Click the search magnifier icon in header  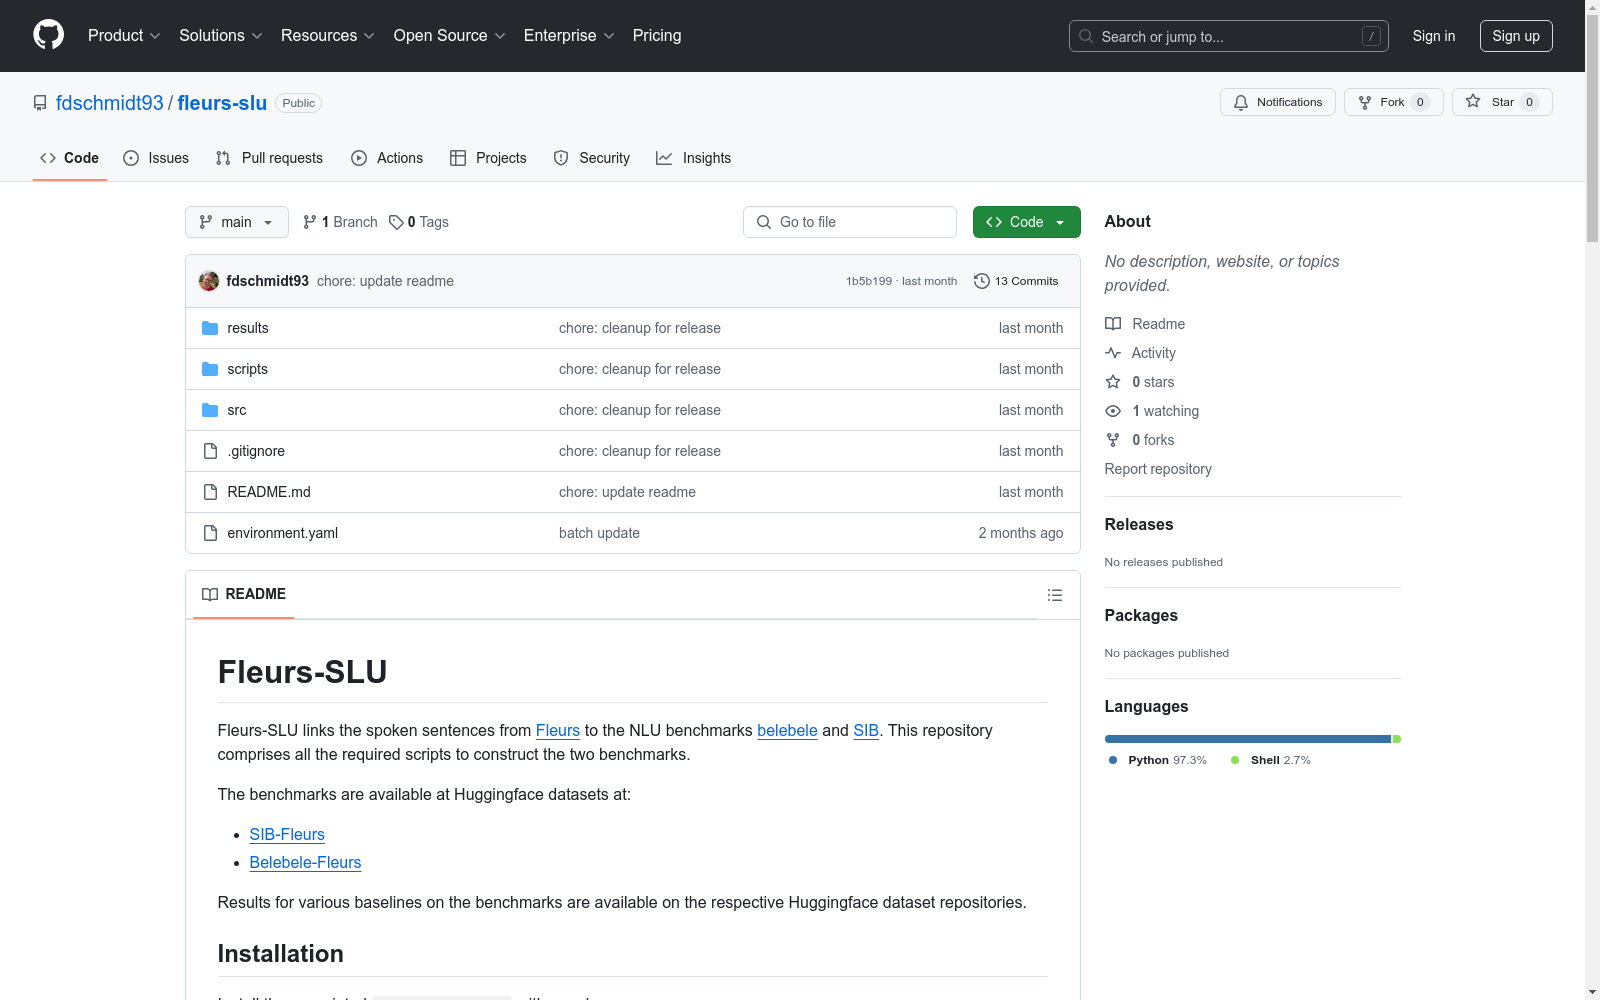pos(1086,36)
